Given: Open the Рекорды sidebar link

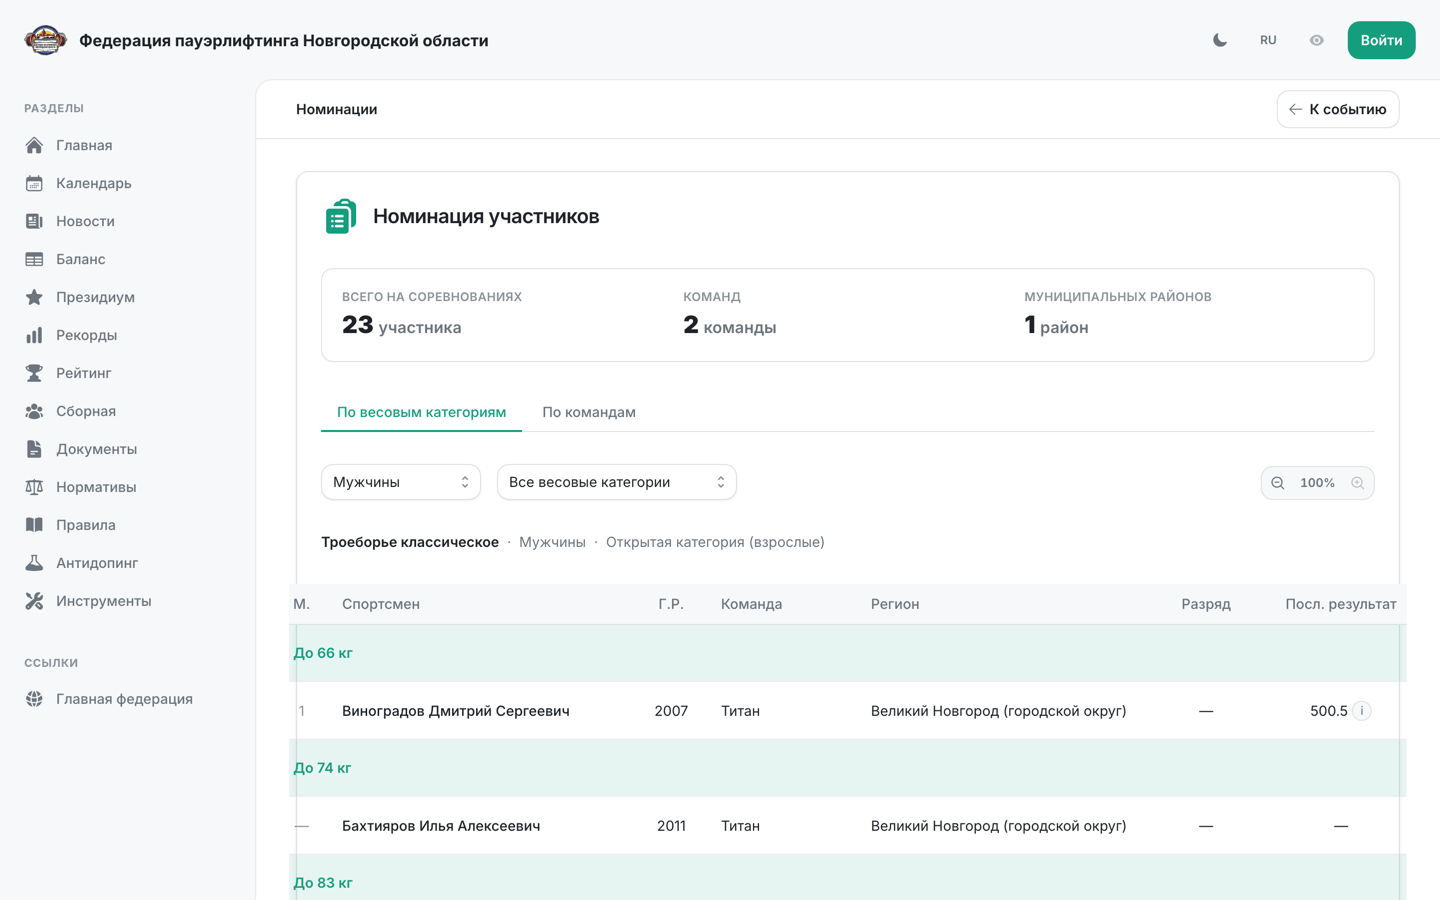Looking at the screenshot, I should coord(87,335).
